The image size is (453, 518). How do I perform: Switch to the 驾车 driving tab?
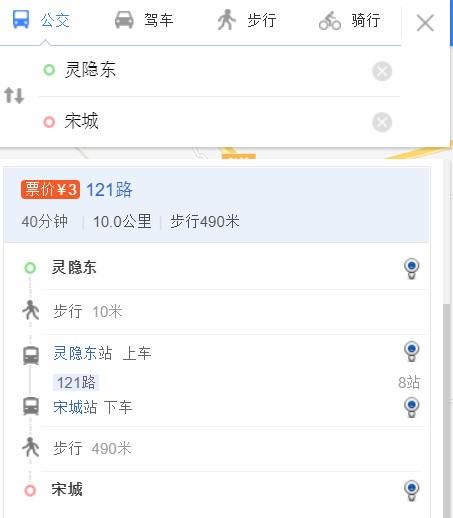coord(144,20)
